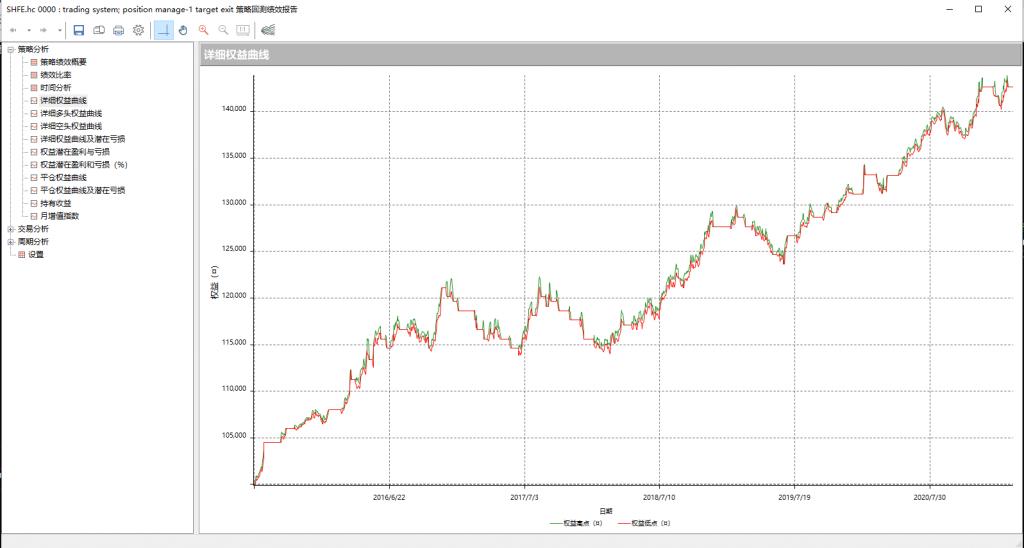Select 详细权益曲线及潜在亏损 tree item
The height and width of the screenshot is (548, 1024).
(x=83, y=139)
